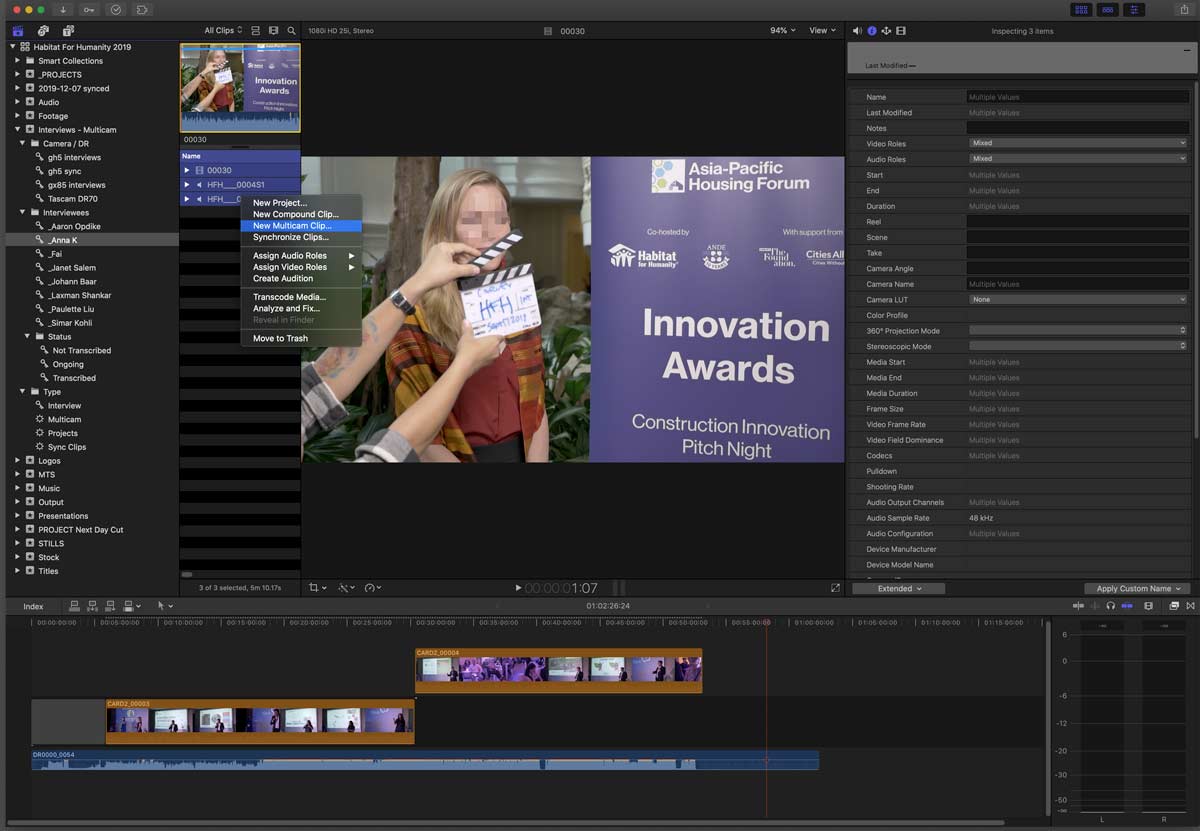Select the _Janet Salem keyword collection
1200x831 pixels.
(70, 268)
